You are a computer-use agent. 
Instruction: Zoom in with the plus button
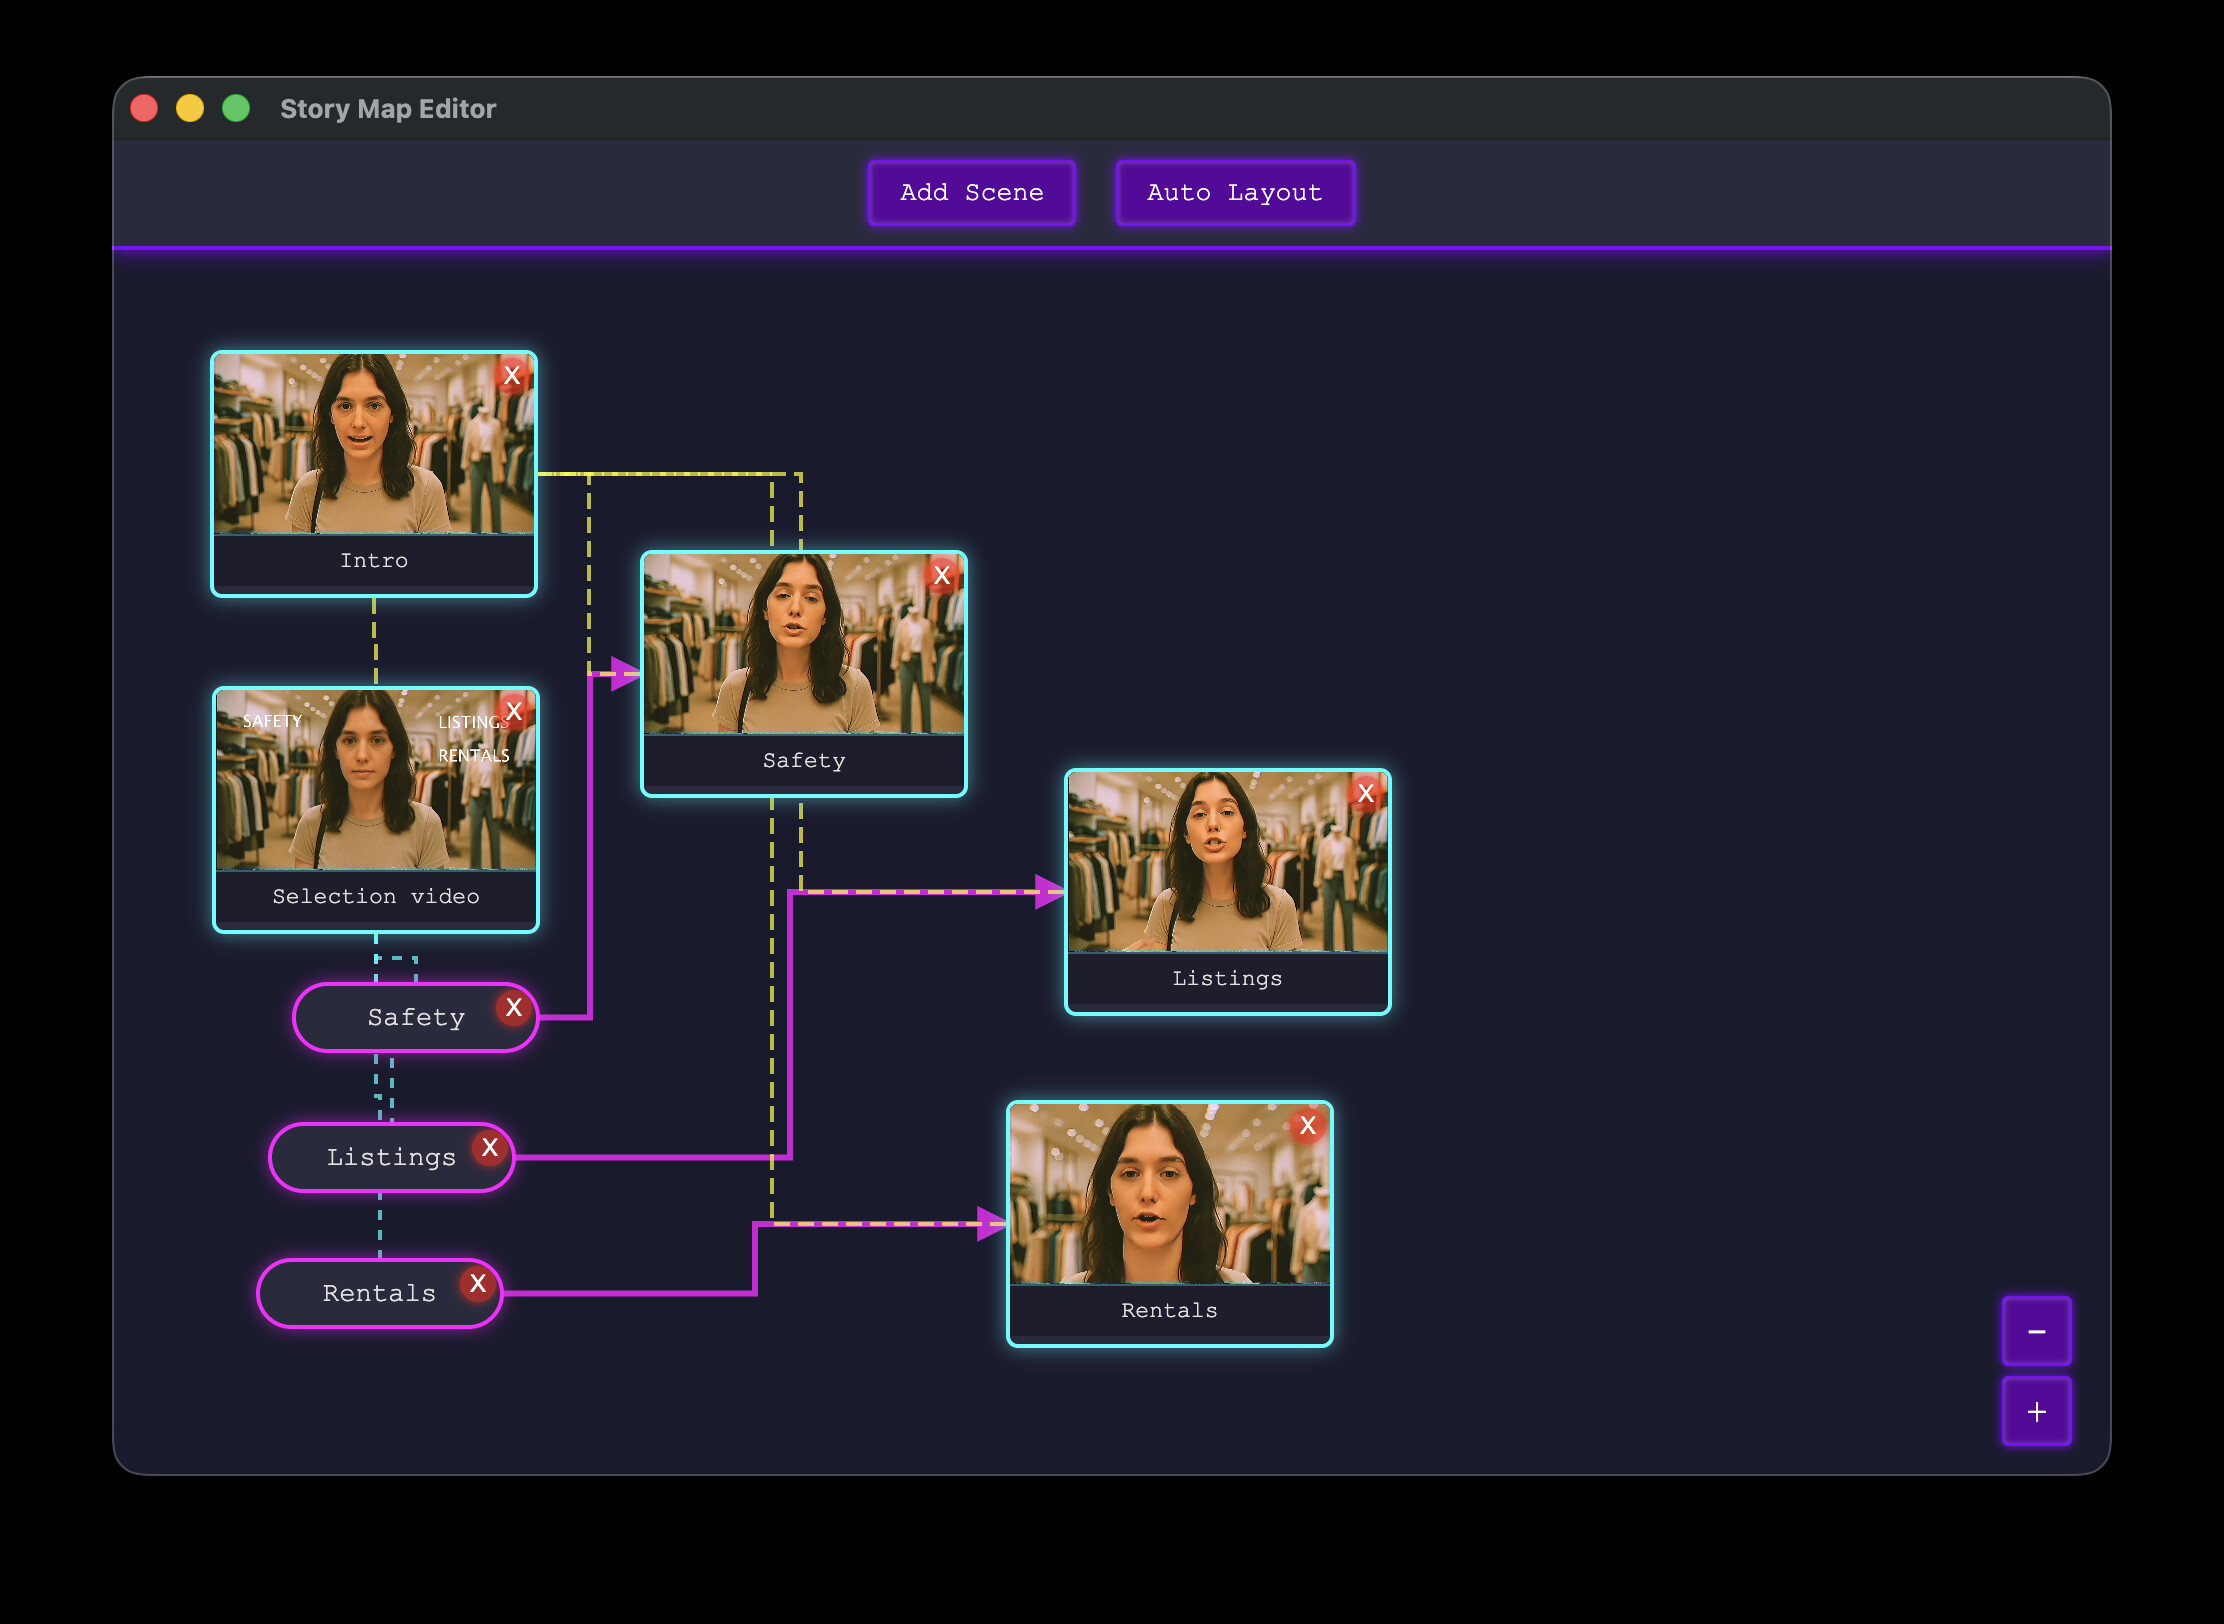[x=2036, y=1411]
